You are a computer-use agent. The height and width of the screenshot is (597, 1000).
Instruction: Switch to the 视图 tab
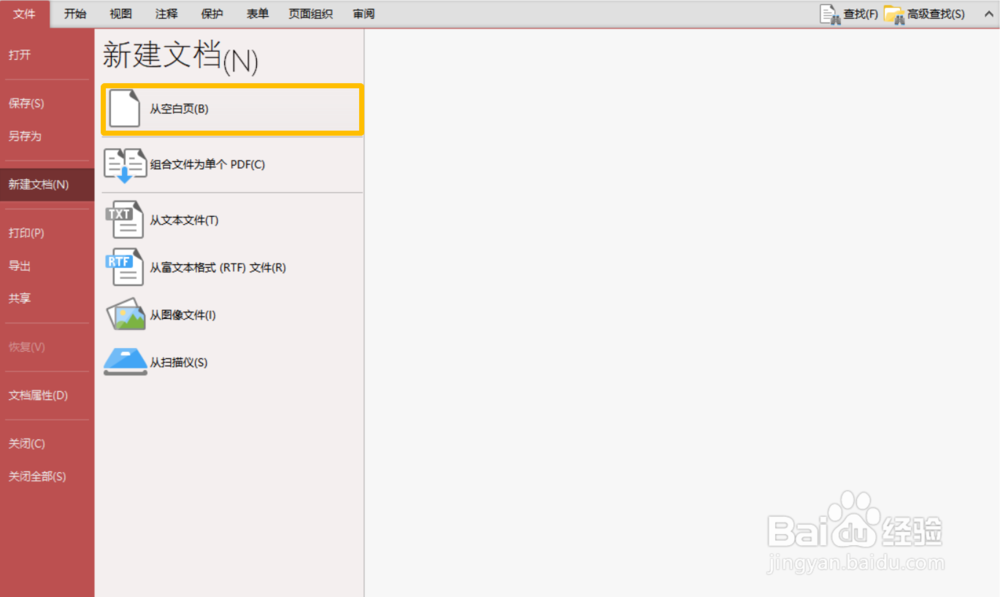click(x=121, y=13)
